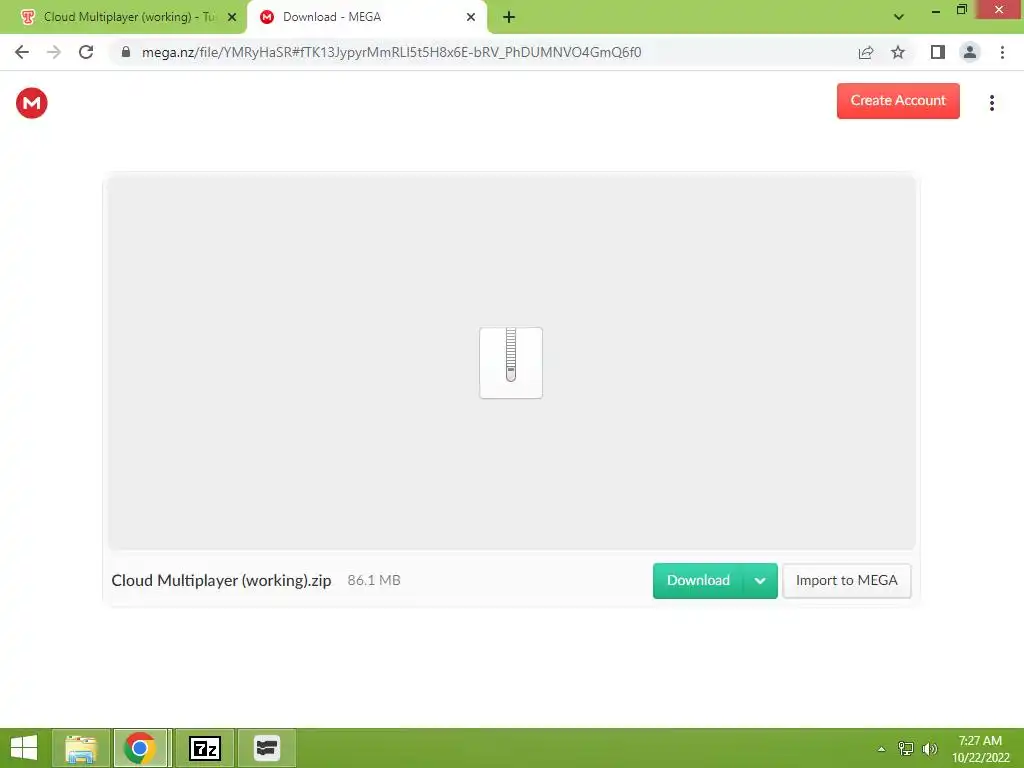1024x768 pixels.
Task: Click Import to MEGA button
Action: (x=846, y=581)
